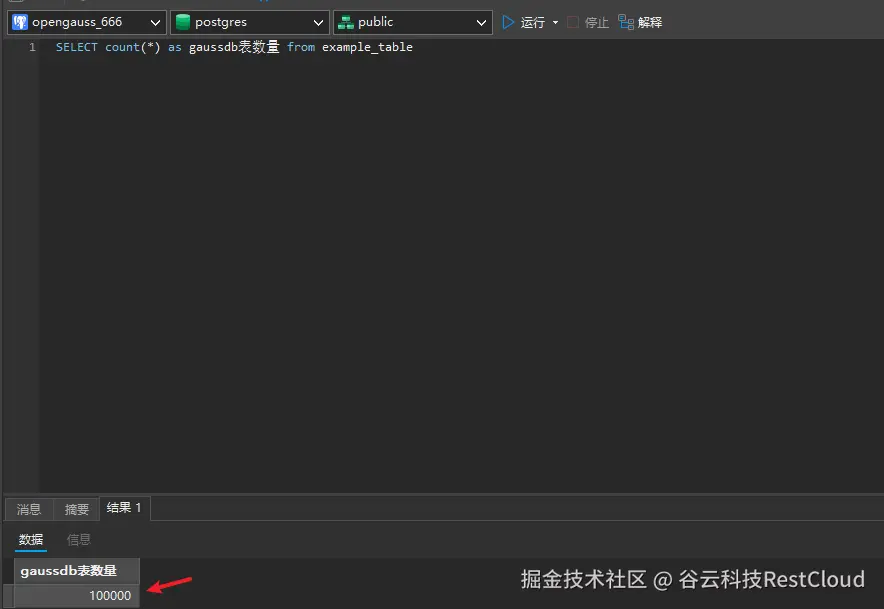This screenshot has width=884, height=609.
Task: Switch to the 消息 messages tab
Action: click(29, 509)
